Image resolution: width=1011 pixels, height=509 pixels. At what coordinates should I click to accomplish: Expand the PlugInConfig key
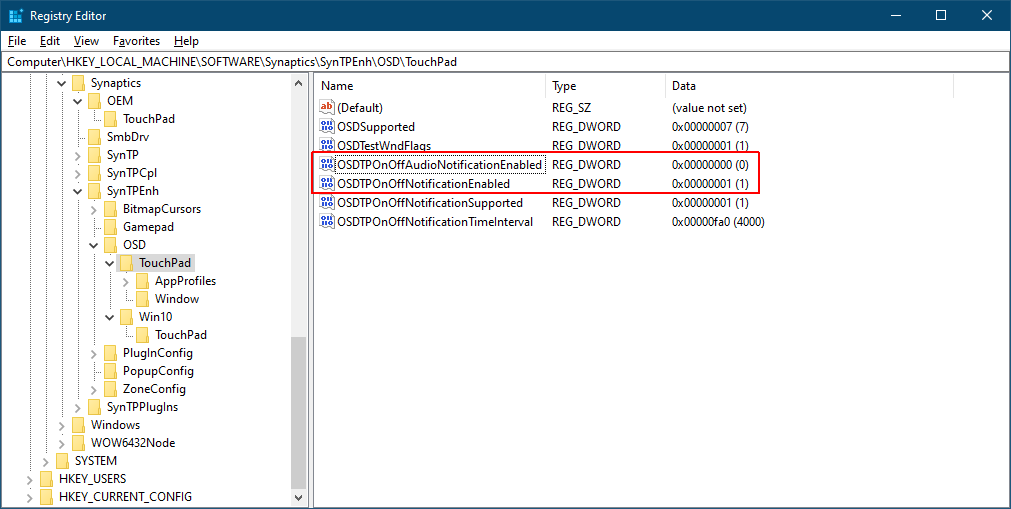pos(93,354)
